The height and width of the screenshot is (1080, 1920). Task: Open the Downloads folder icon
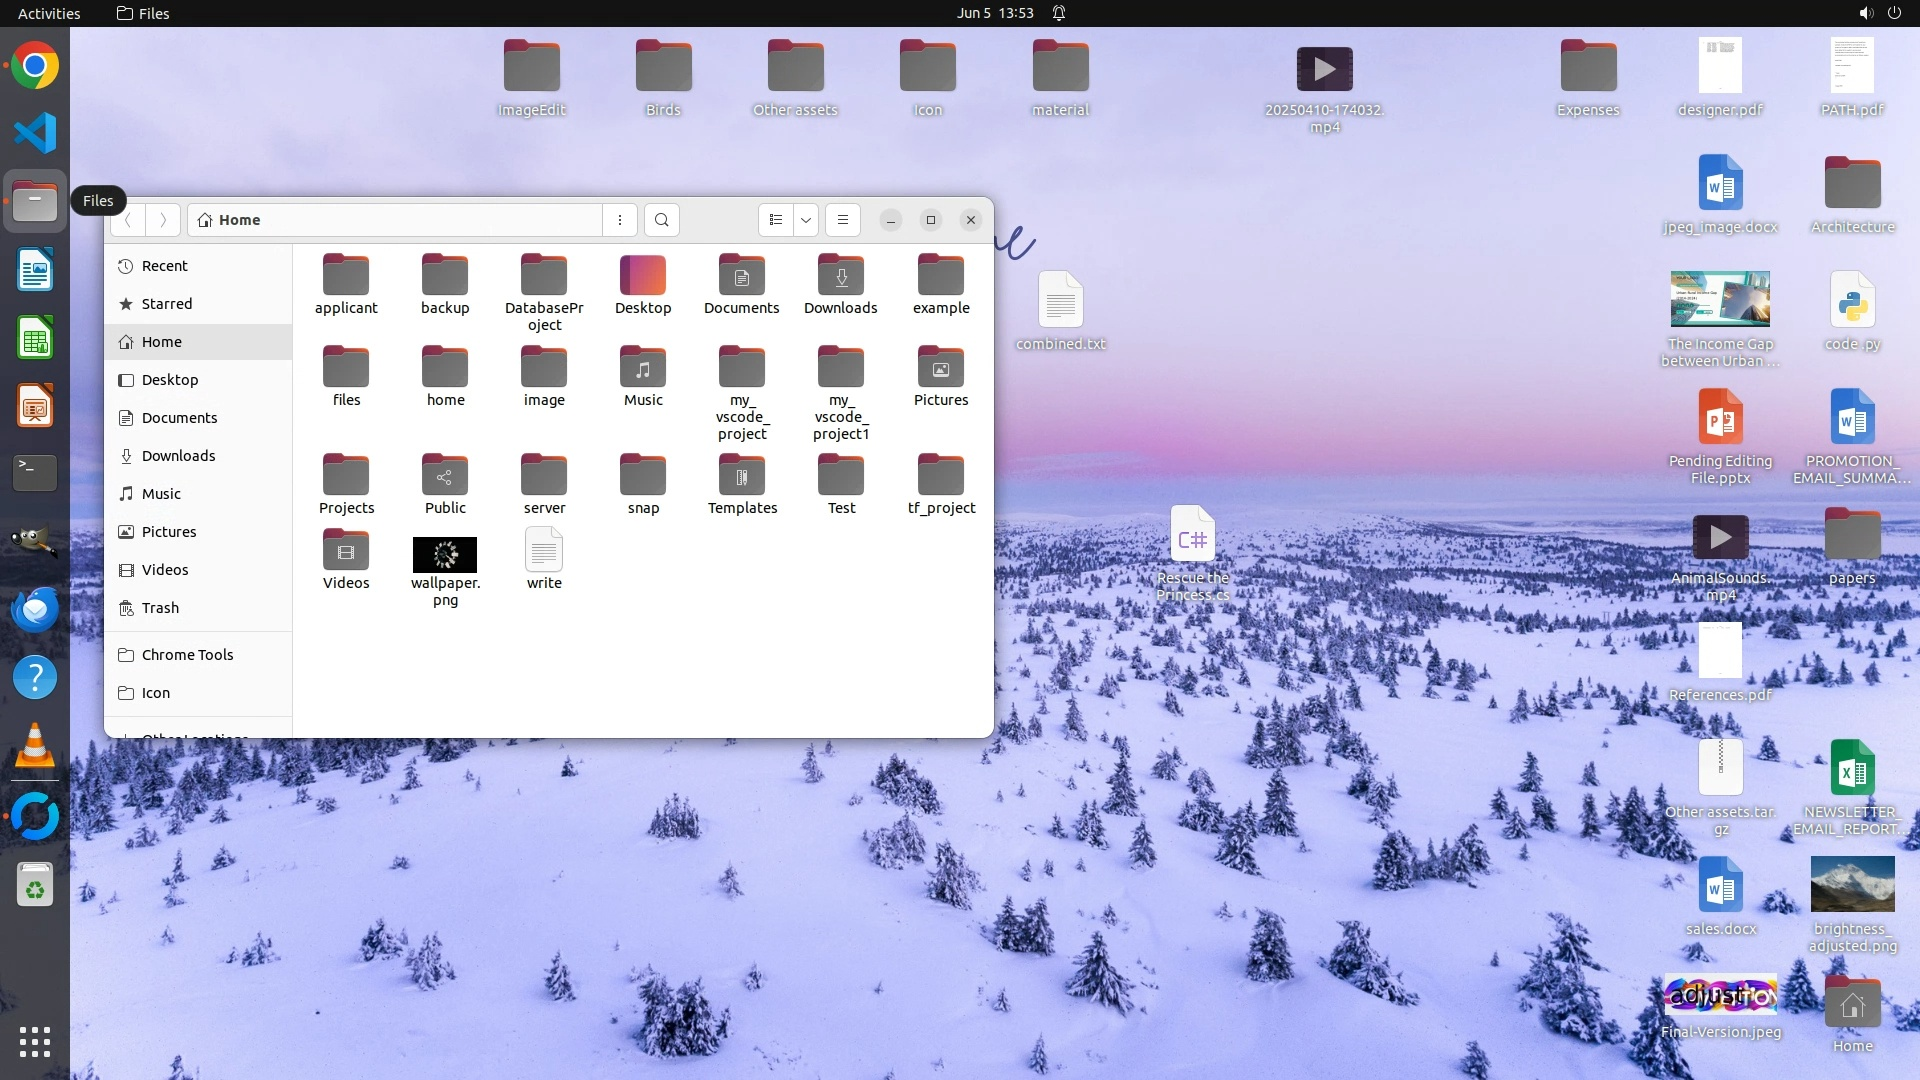[x=840, y=277]
